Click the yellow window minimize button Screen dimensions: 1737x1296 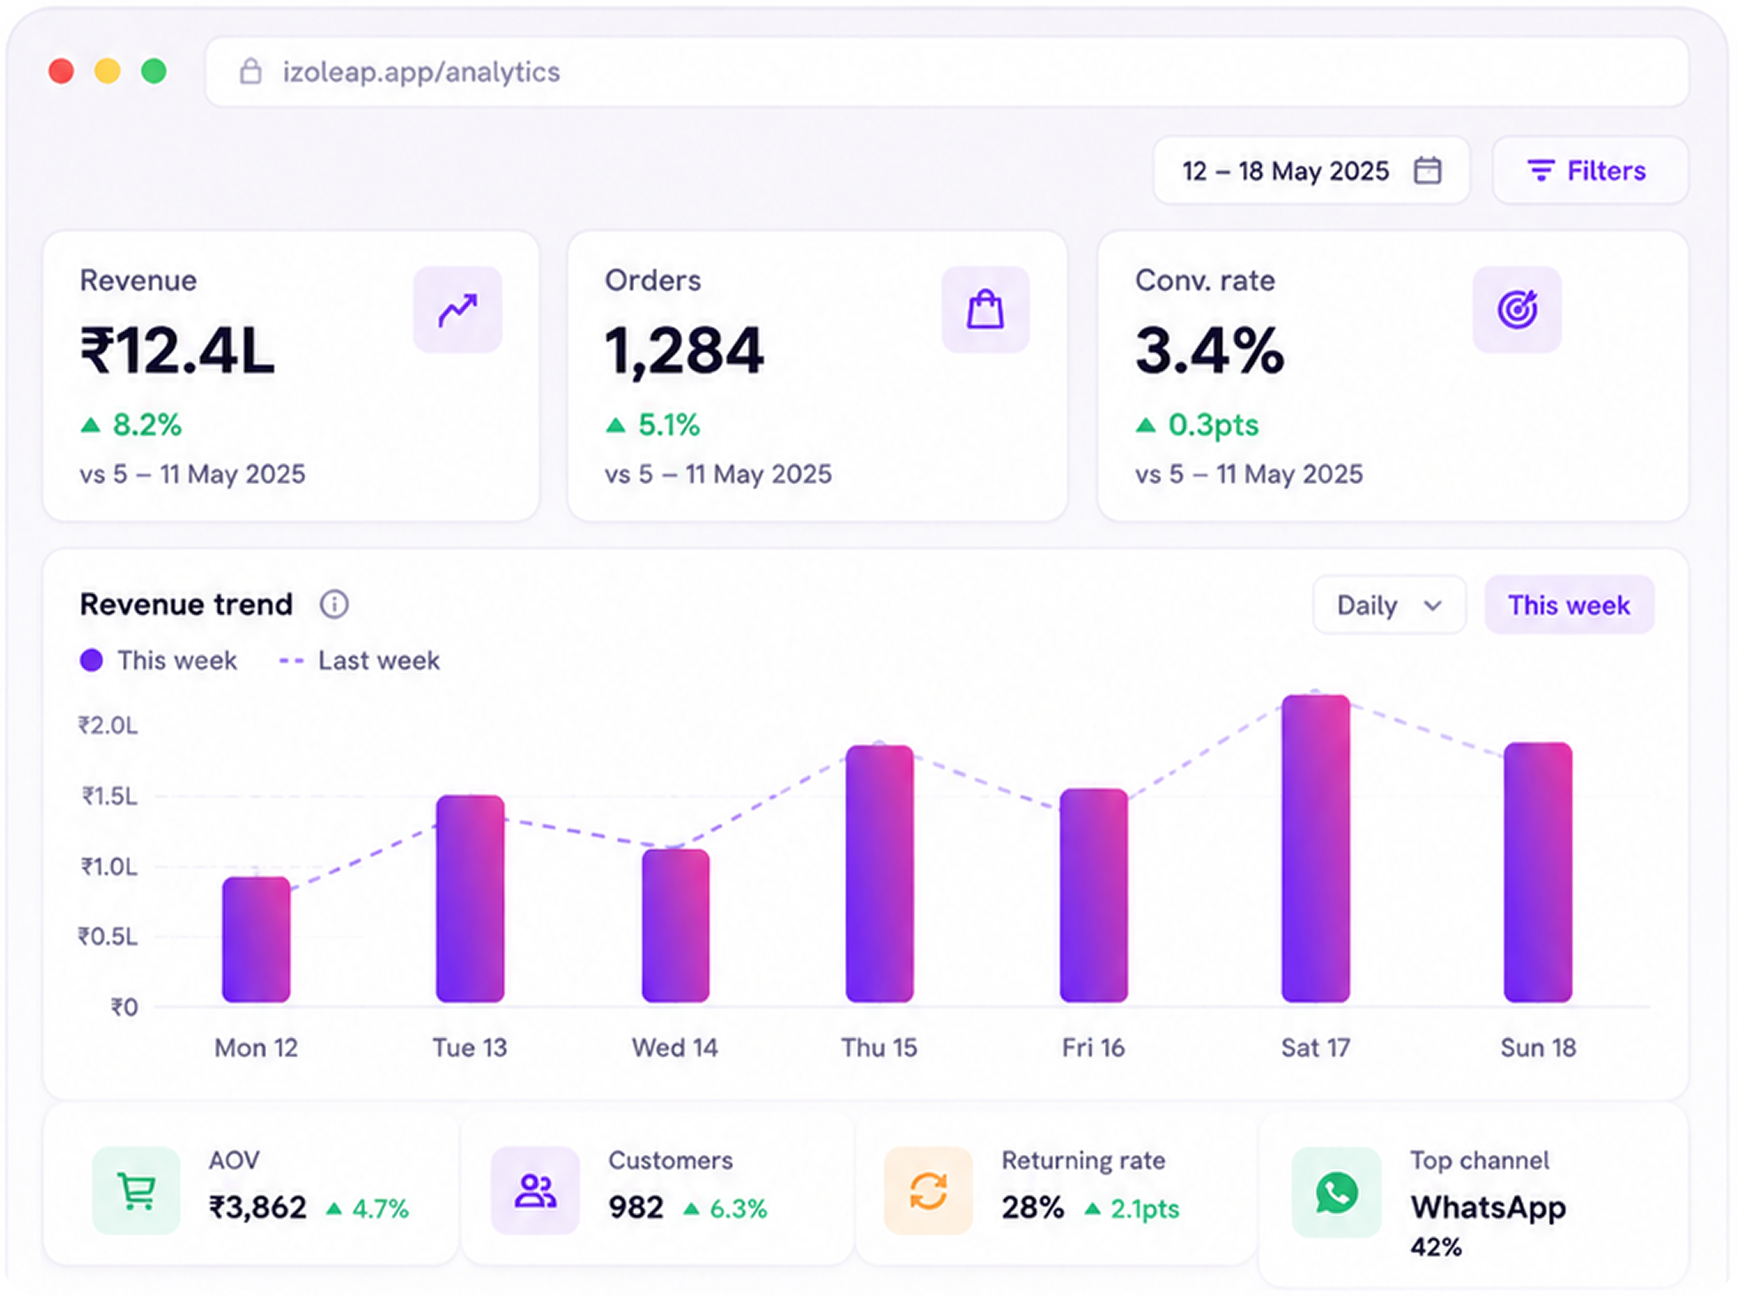[108, 72]
